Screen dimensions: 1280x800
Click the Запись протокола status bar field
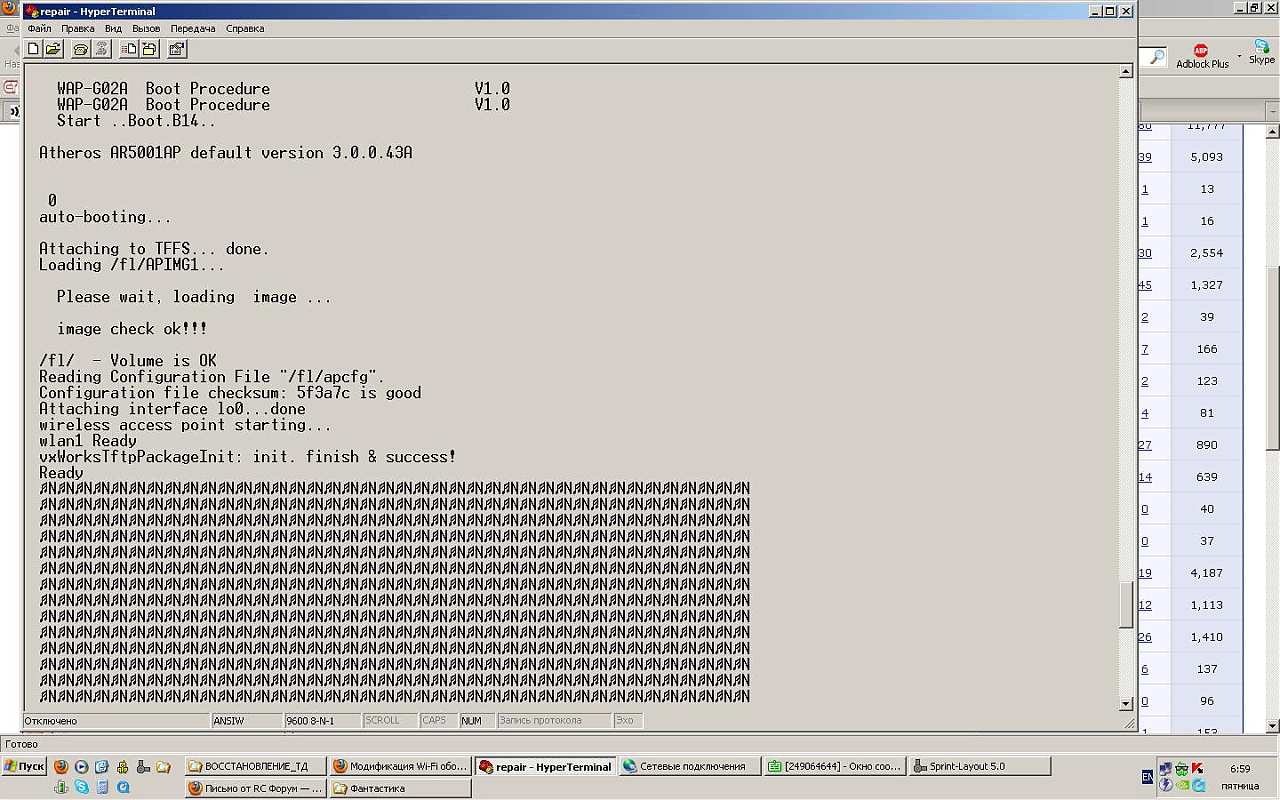coord(554,720)
